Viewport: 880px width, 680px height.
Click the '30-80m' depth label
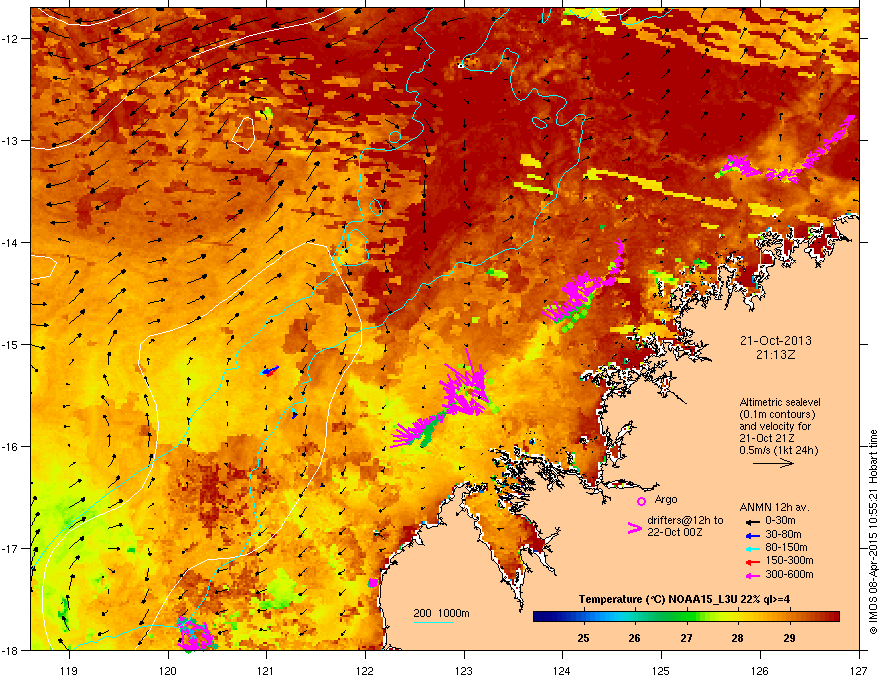pyautogui.click(x=783, y=534)
